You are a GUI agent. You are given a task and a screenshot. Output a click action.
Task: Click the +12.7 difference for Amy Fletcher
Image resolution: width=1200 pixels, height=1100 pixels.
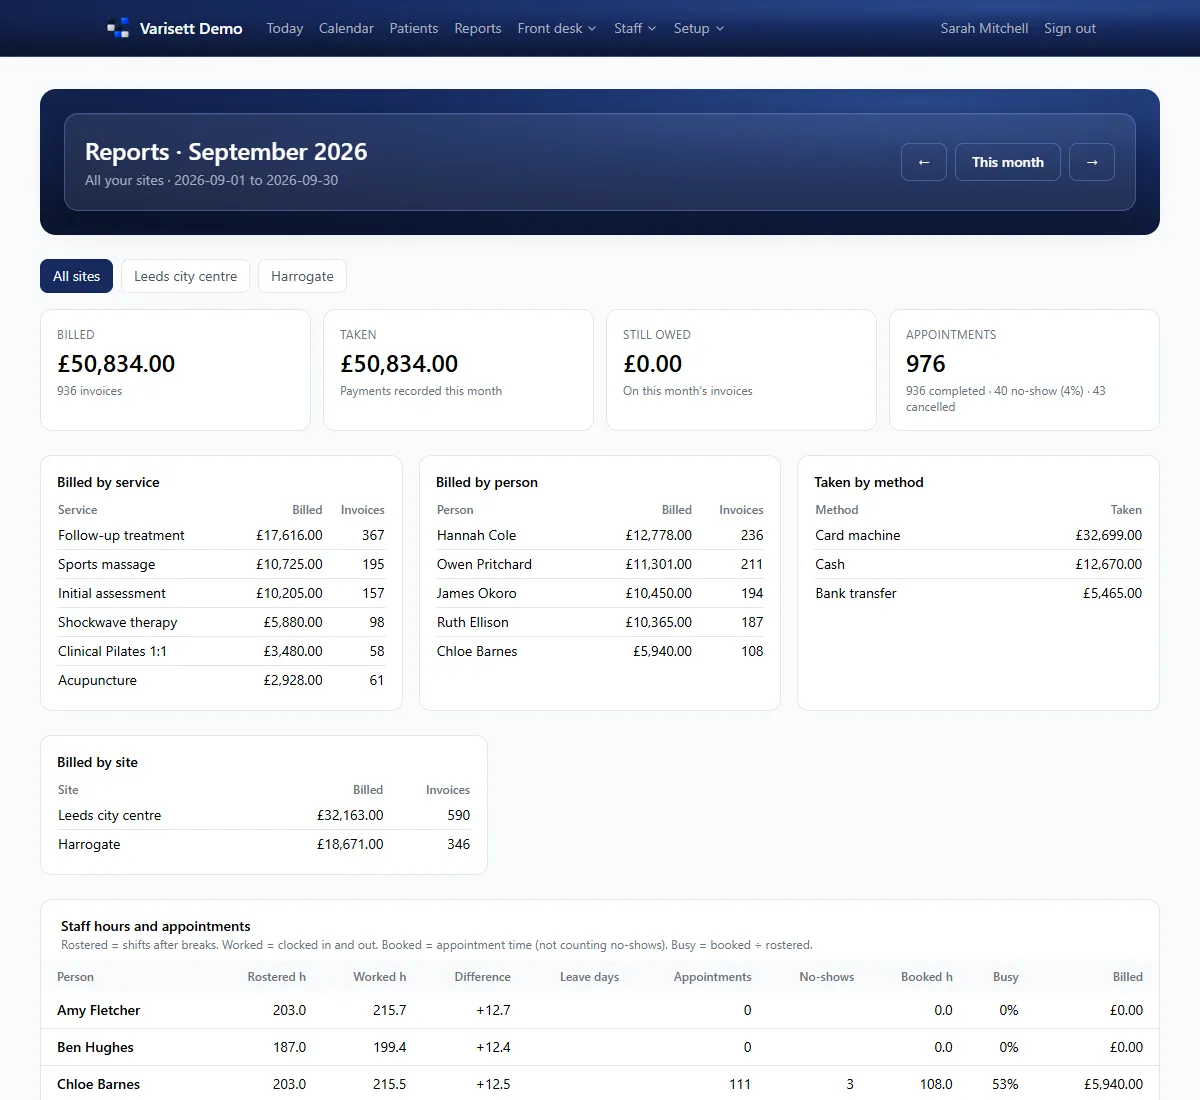(x=493, y=1010)
